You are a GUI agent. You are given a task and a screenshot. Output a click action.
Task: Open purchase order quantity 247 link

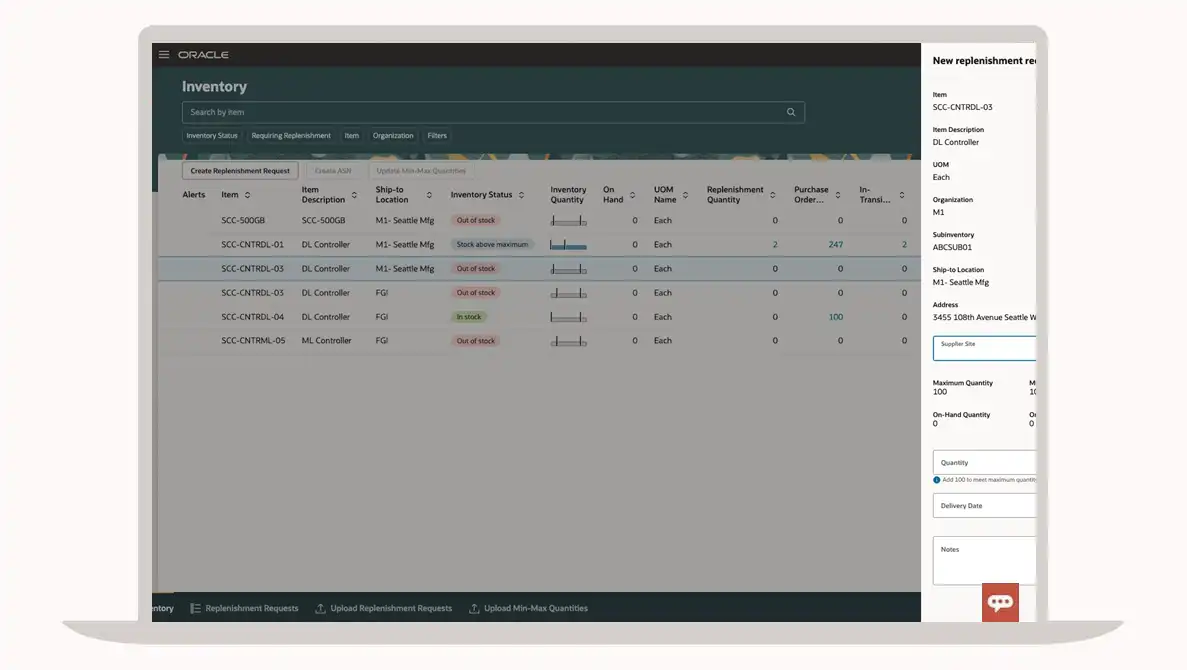(835, 245)
